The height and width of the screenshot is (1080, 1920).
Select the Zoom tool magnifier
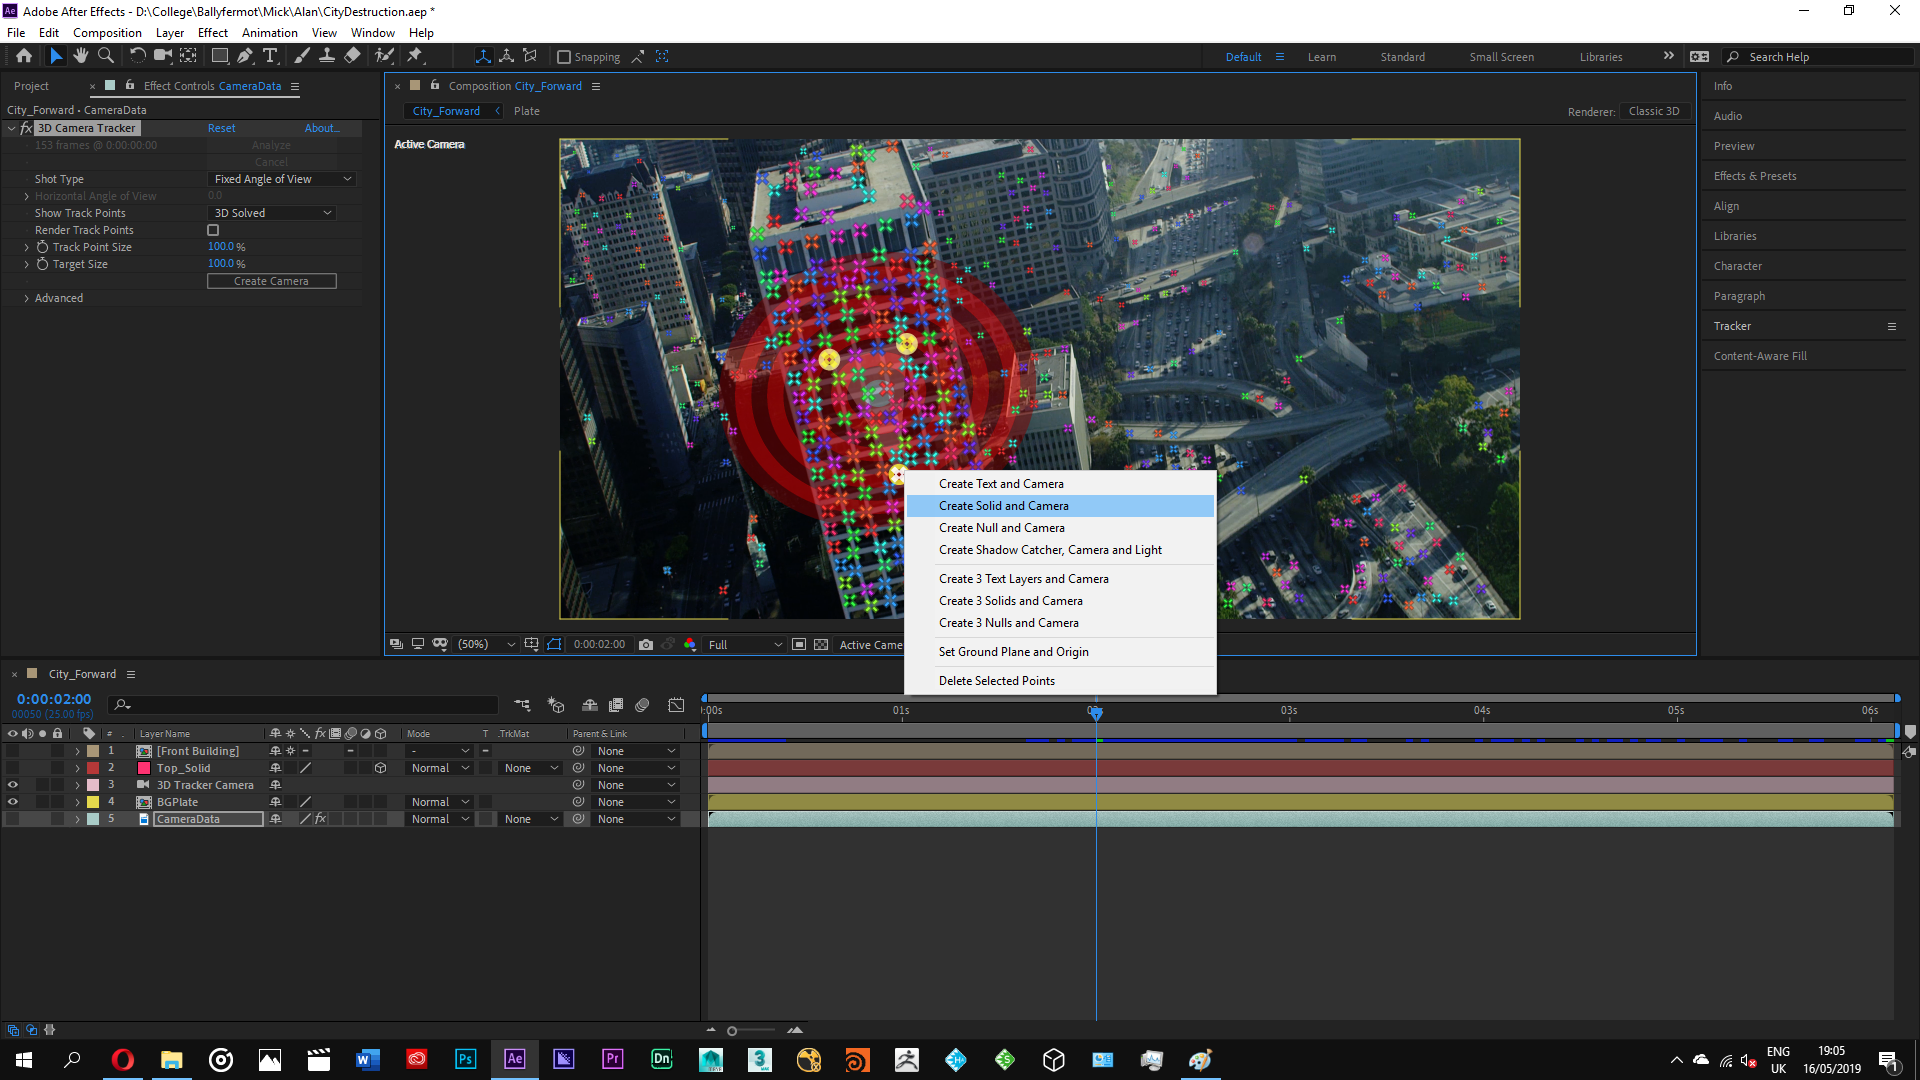click(x=105, y=56)
